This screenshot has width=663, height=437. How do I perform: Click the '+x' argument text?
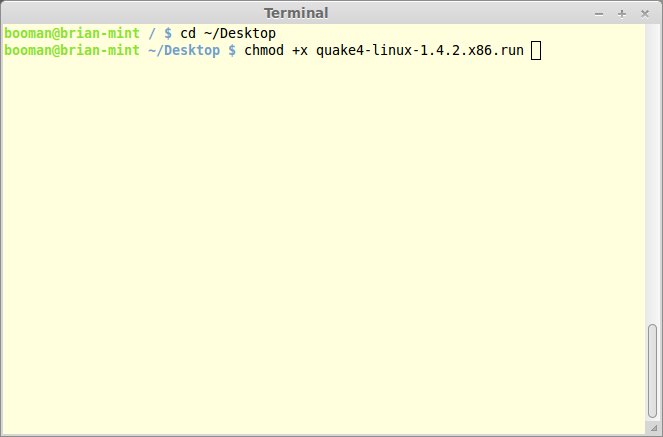(300, 51)
